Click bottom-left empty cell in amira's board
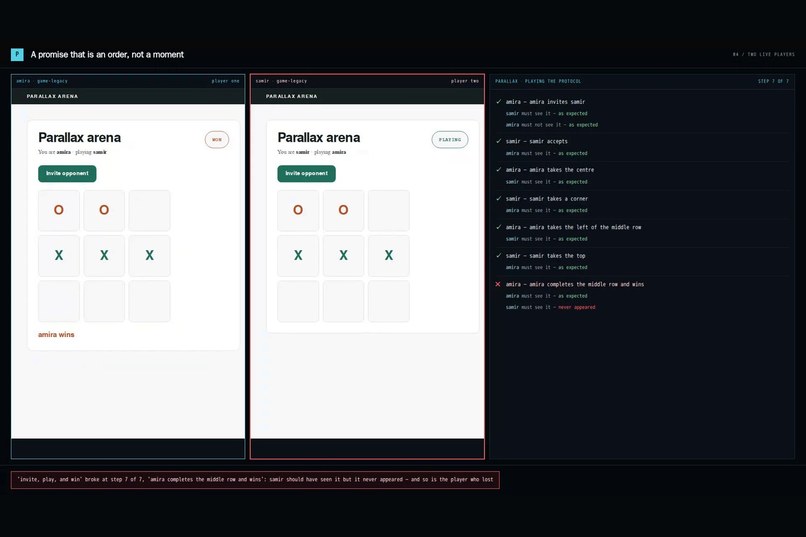 click(x=59, y=301)
